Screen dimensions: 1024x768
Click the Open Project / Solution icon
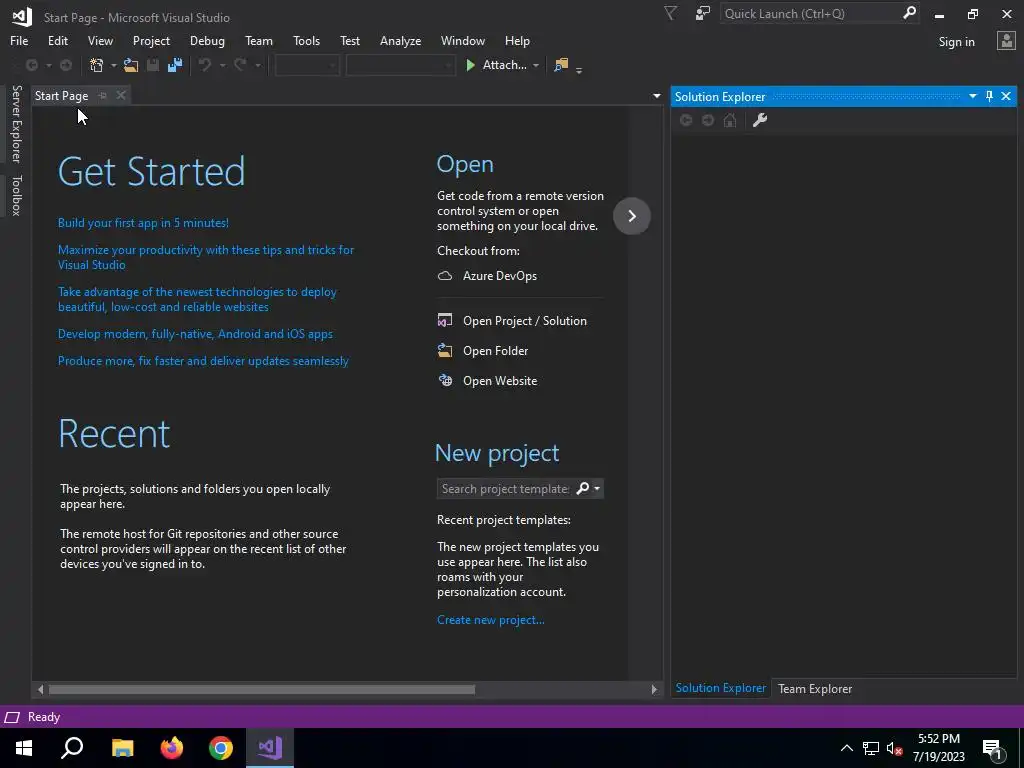pos(445,320)
